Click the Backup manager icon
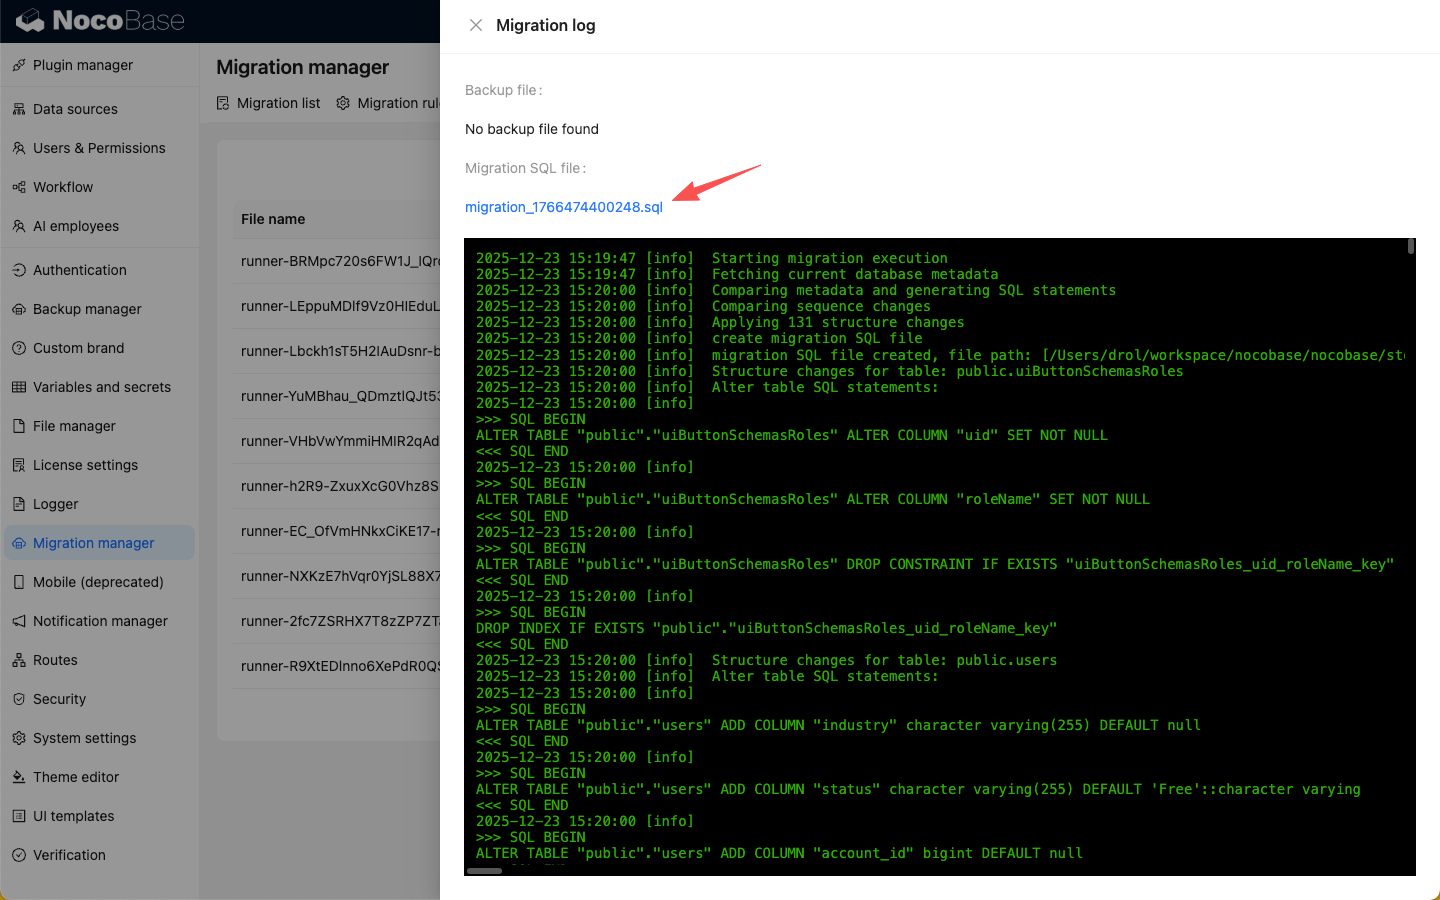This screenshot has width=1440, height=900. tap(19, 309)
